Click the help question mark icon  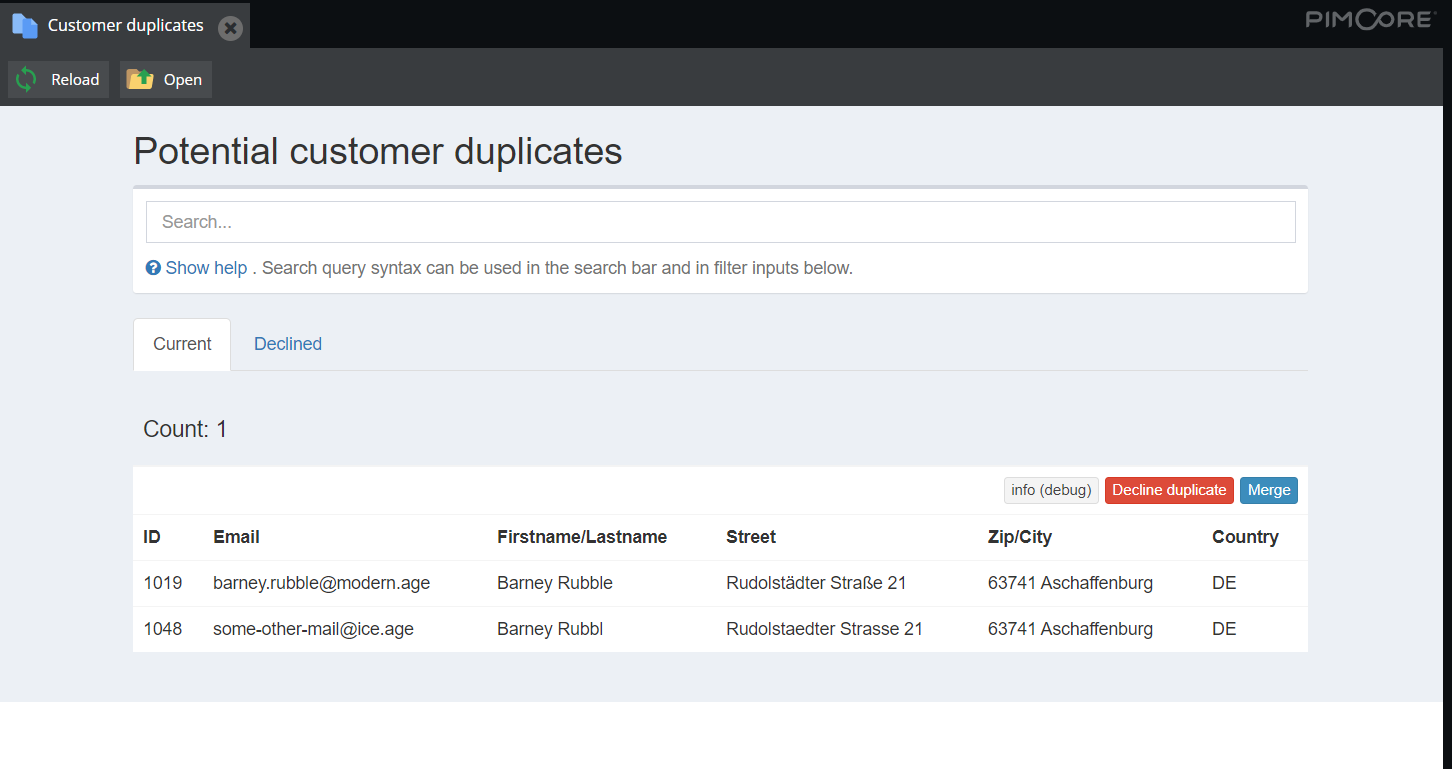pyautogui.click(x=153, y=268)
